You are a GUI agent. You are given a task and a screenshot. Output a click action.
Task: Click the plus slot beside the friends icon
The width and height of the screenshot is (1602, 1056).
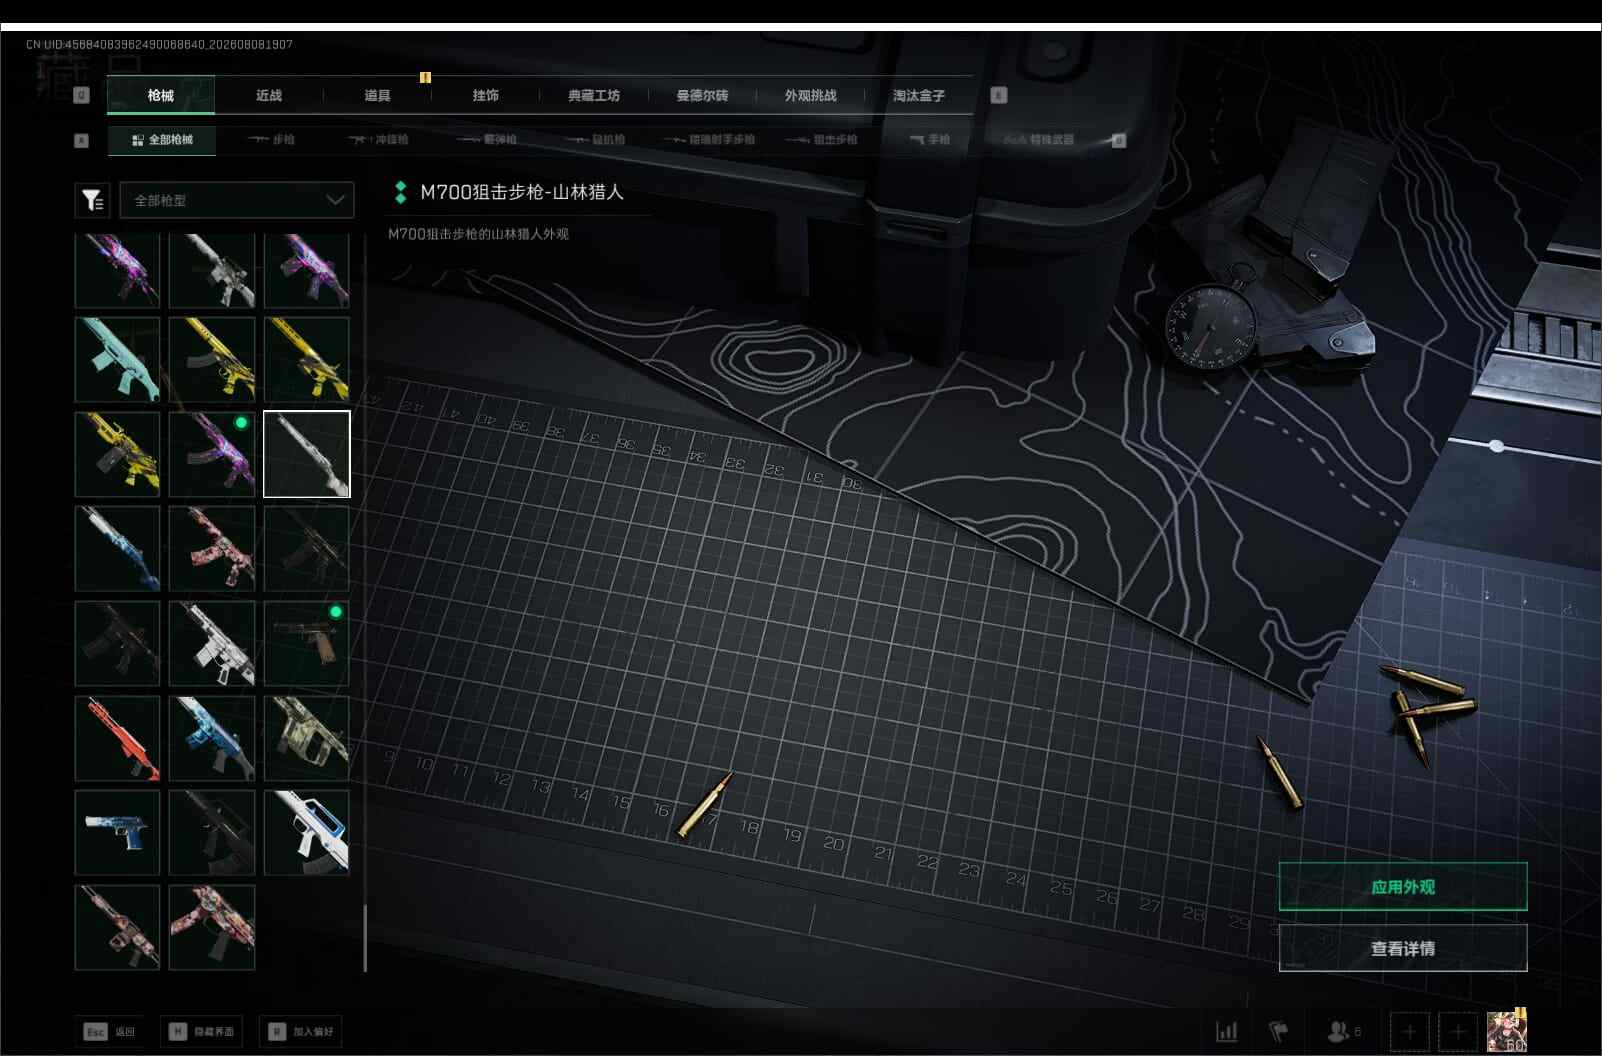[1409, 1031]
